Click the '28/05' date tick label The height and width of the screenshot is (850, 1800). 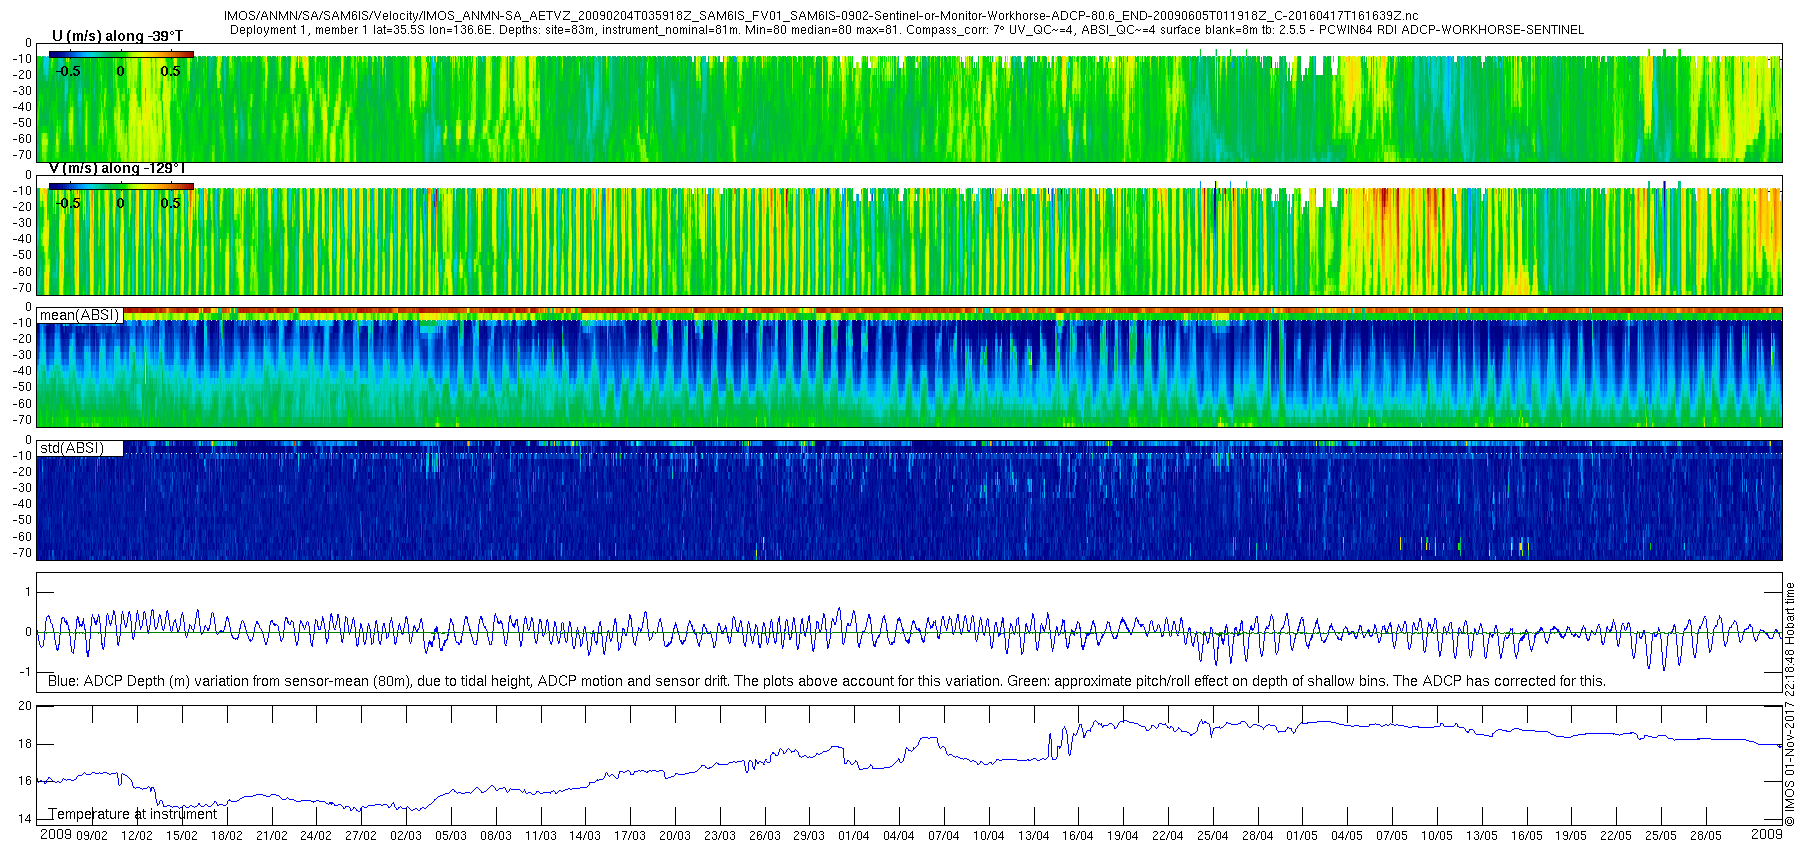pos(1706,836)
